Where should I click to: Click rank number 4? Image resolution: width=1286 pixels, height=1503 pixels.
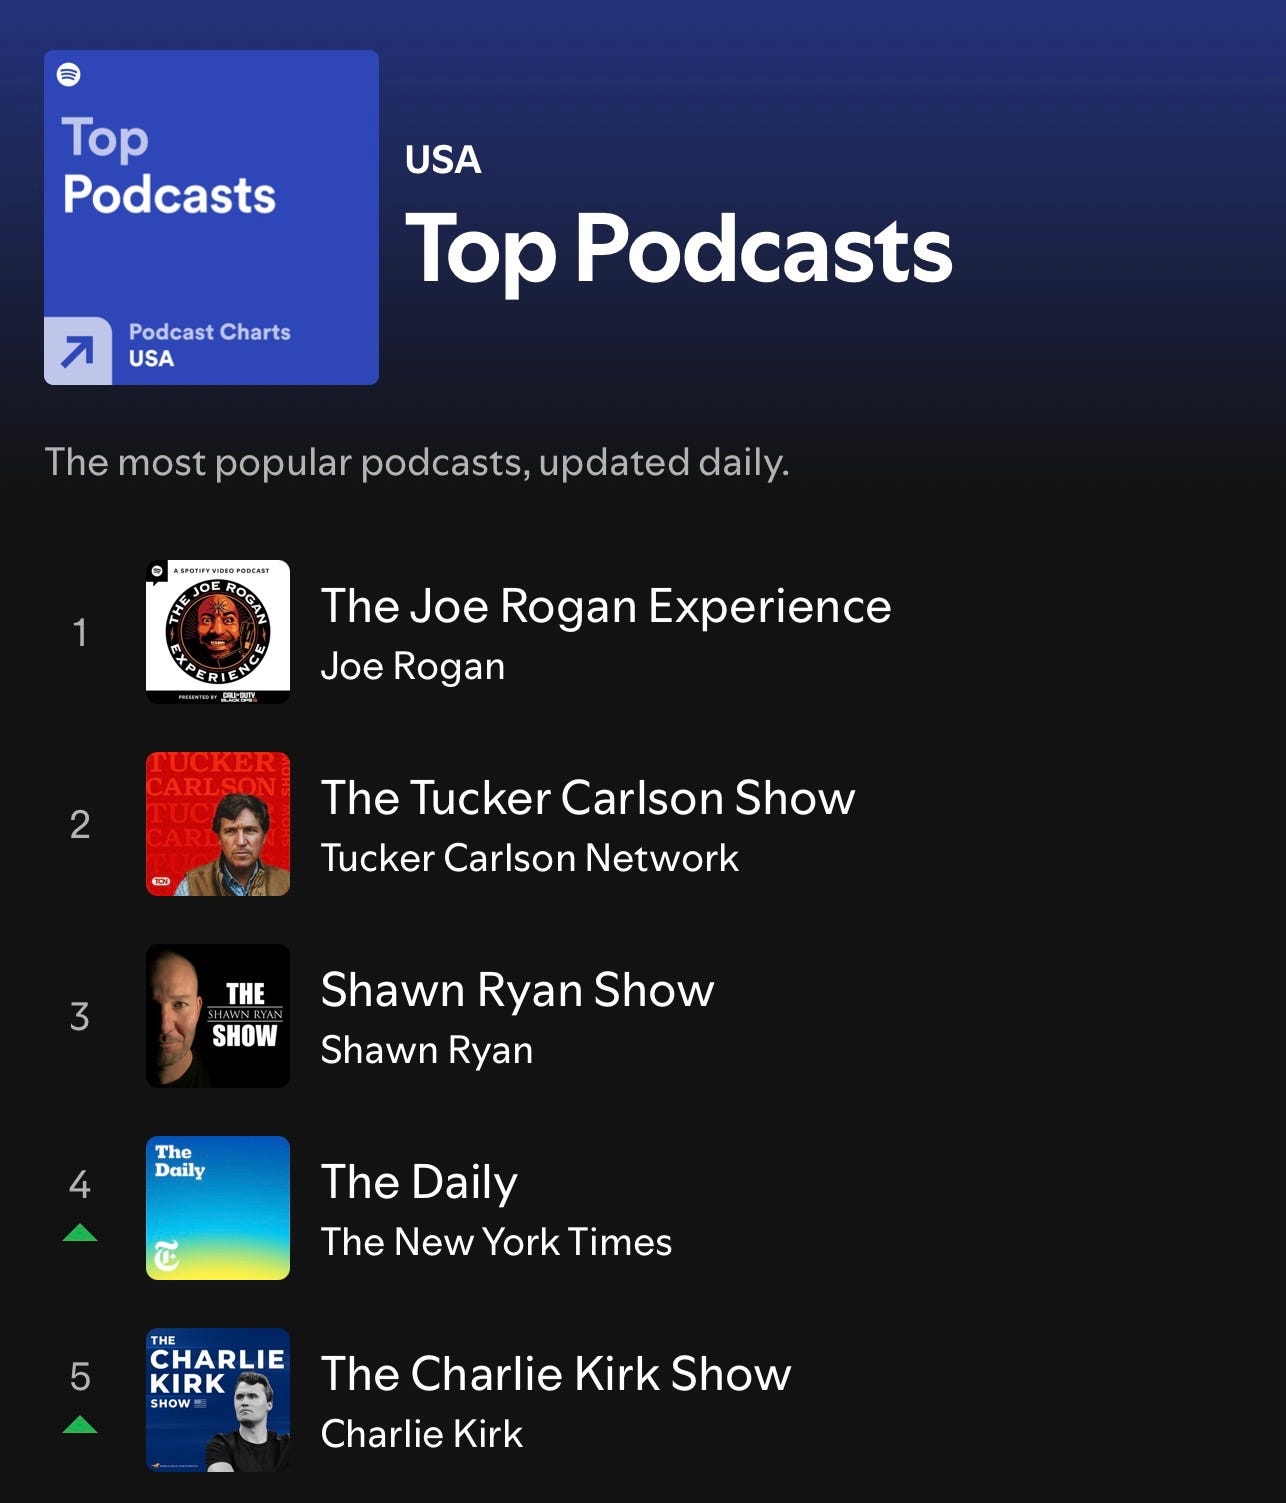tap(80, 1185)
